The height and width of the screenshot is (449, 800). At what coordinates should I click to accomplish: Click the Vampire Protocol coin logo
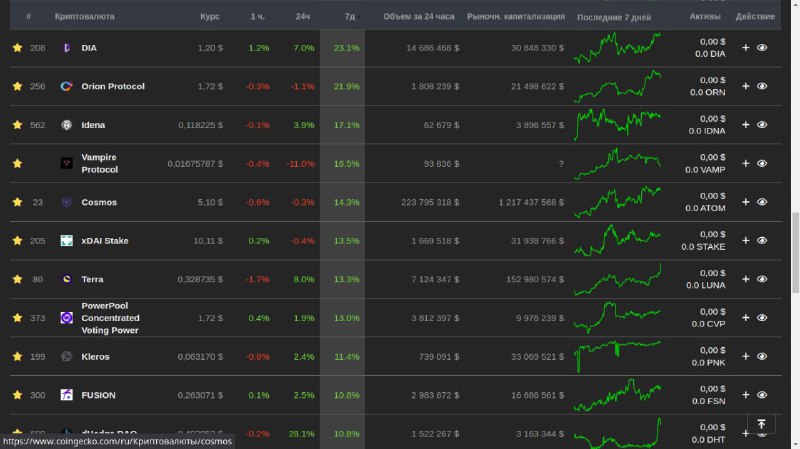pos(66,163)
